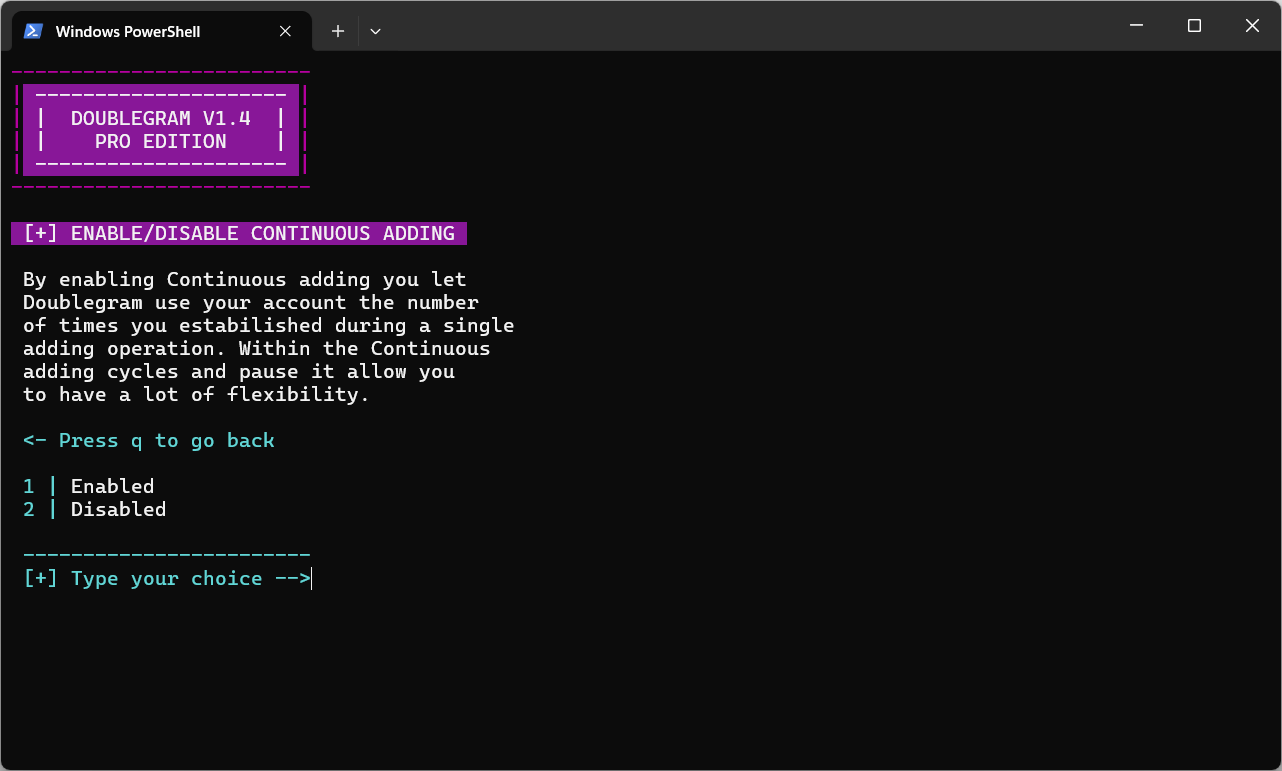The height and width of the screenshot is (771, 1282).
Task: Click the empty title bar area
Action: (x=750, y=26)
